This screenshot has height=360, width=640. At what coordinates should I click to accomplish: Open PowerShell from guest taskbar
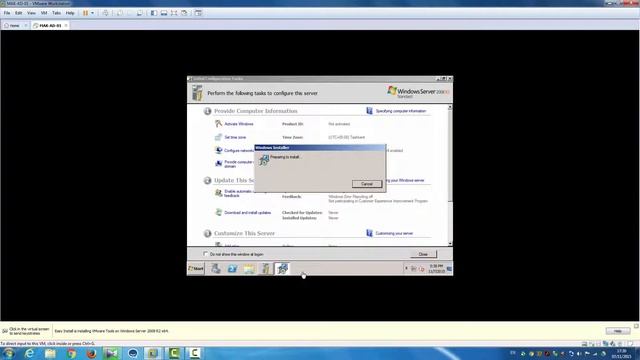coord(232,269)
